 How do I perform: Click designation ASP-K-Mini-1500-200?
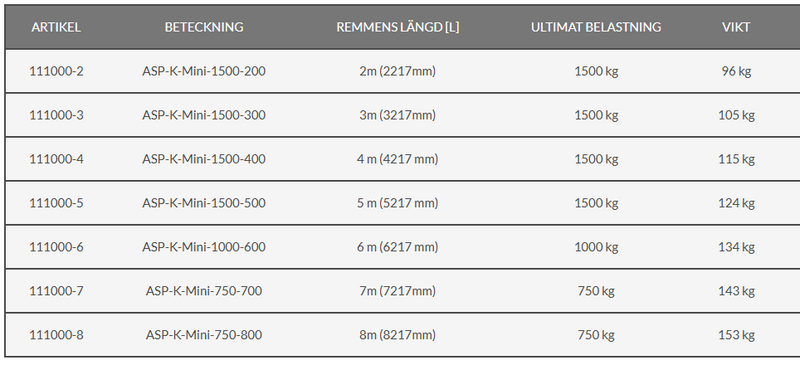204,71
